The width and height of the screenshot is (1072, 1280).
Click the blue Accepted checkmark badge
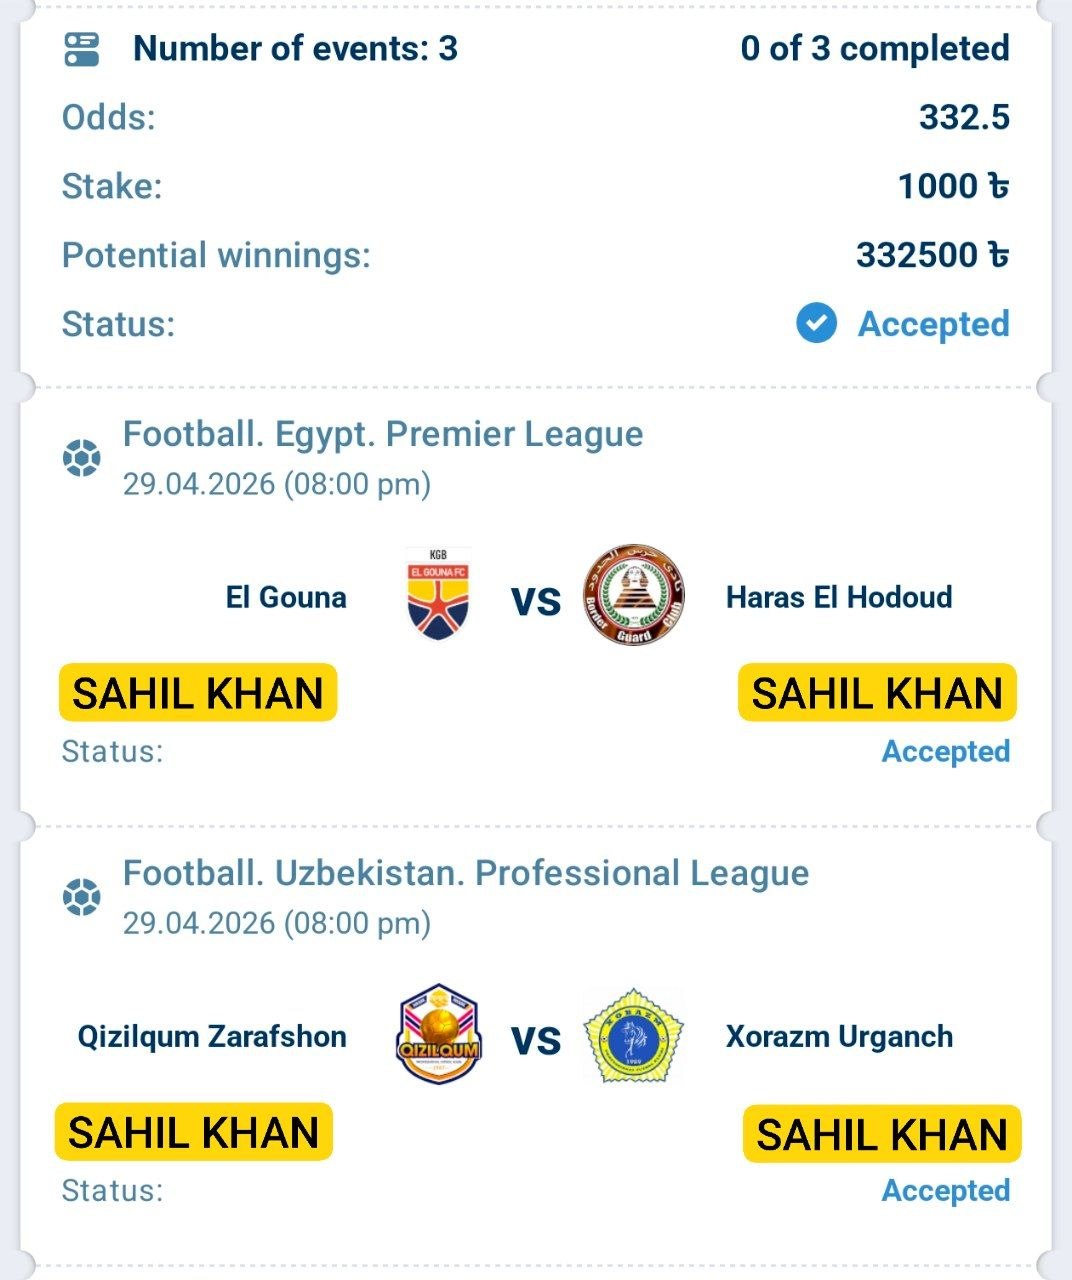[x=816, y=324]
